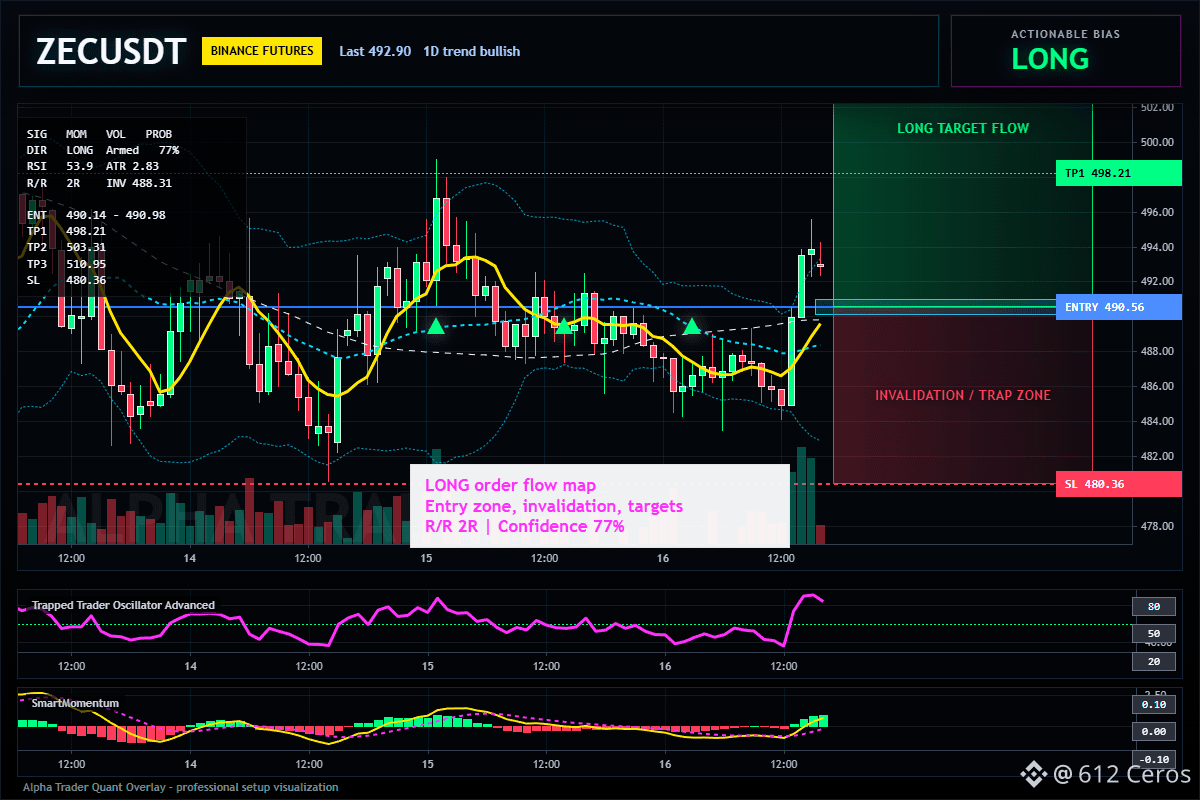
Task: Select the oscillator 50 level label
Action: (x=1153, y=634)
